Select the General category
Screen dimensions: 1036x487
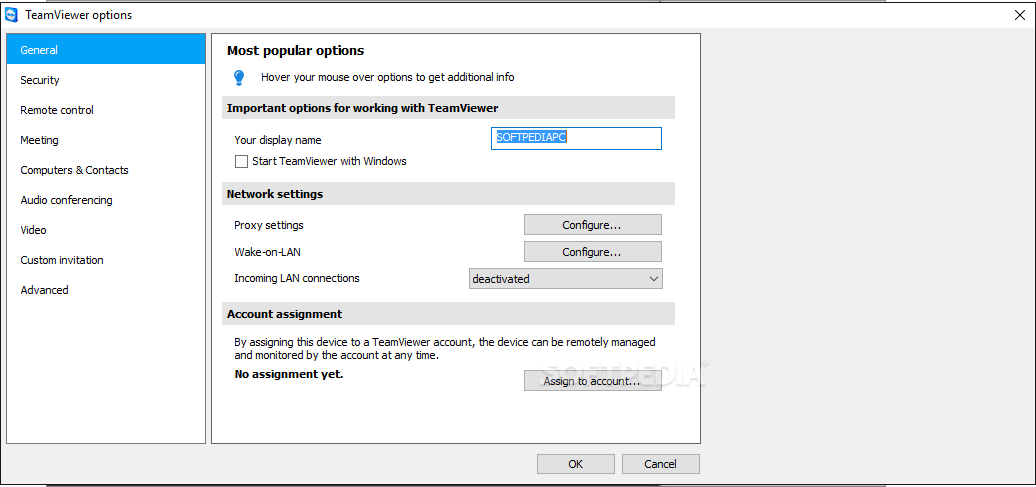(106, 50)
